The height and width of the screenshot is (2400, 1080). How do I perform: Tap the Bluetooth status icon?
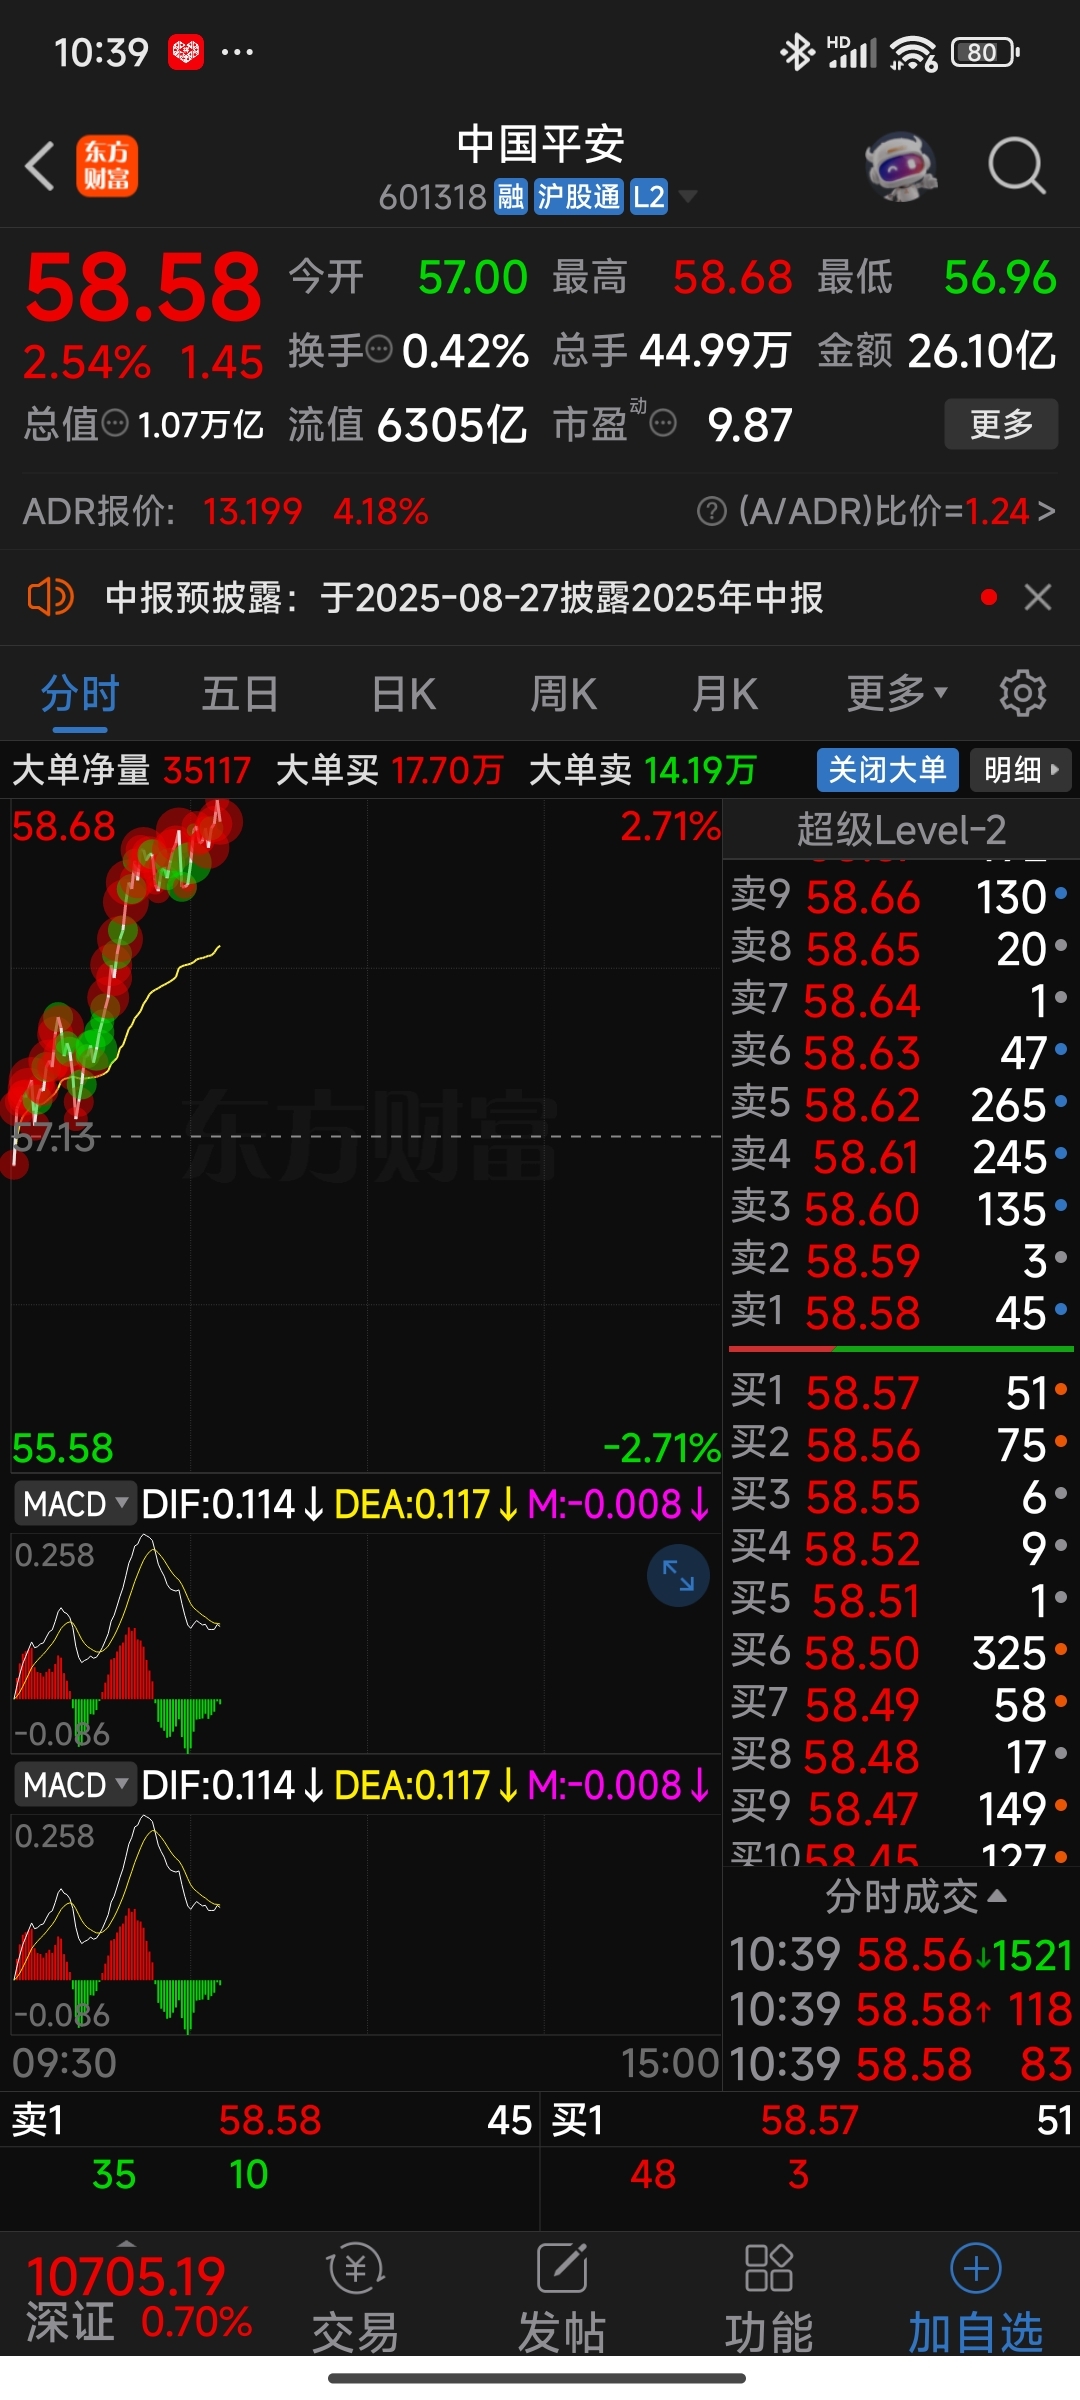[797, 52]
